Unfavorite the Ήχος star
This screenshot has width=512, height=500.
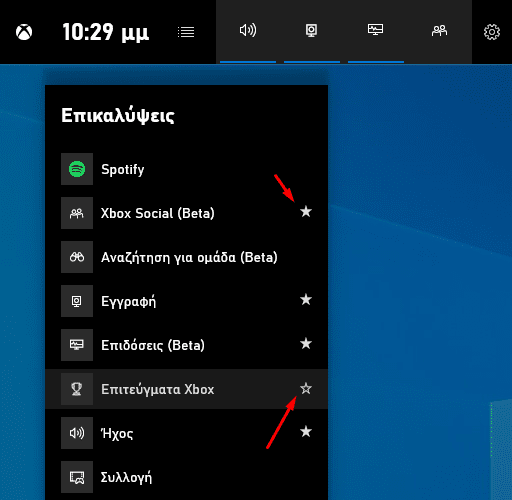pyautogui.click(x=306, y=432)
